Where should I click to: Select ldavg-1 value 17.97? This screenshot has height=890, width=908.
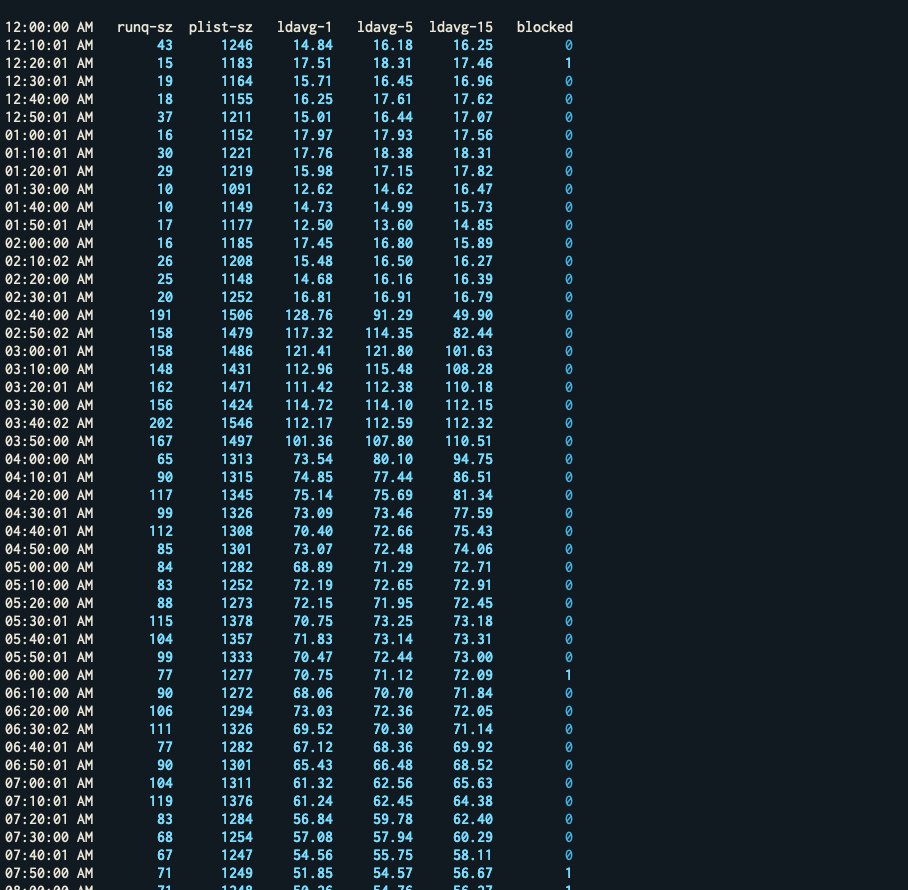point(313,135)
